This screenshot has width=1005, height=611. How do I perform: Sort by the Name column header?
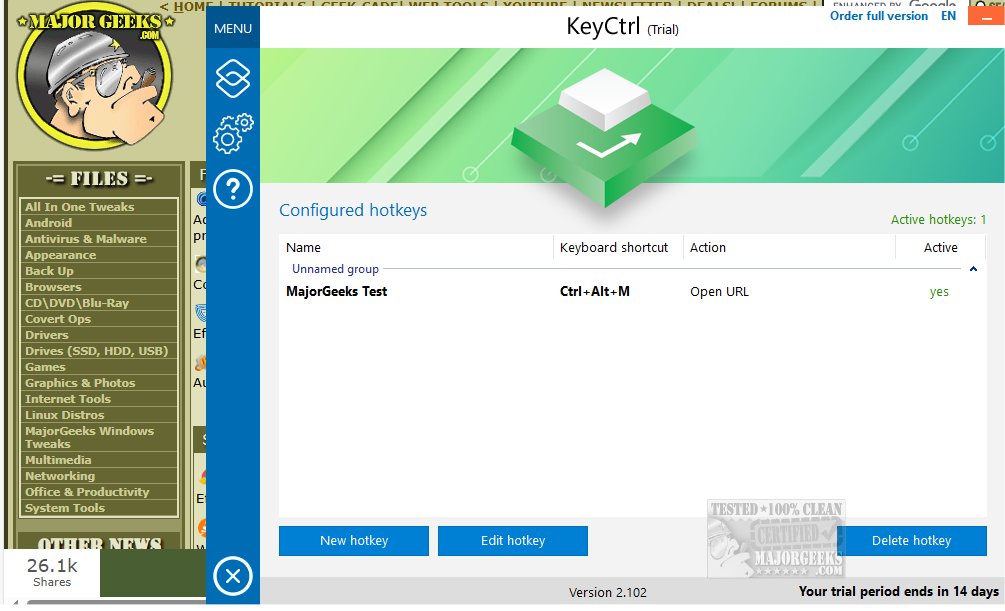[x=416, y=247]
